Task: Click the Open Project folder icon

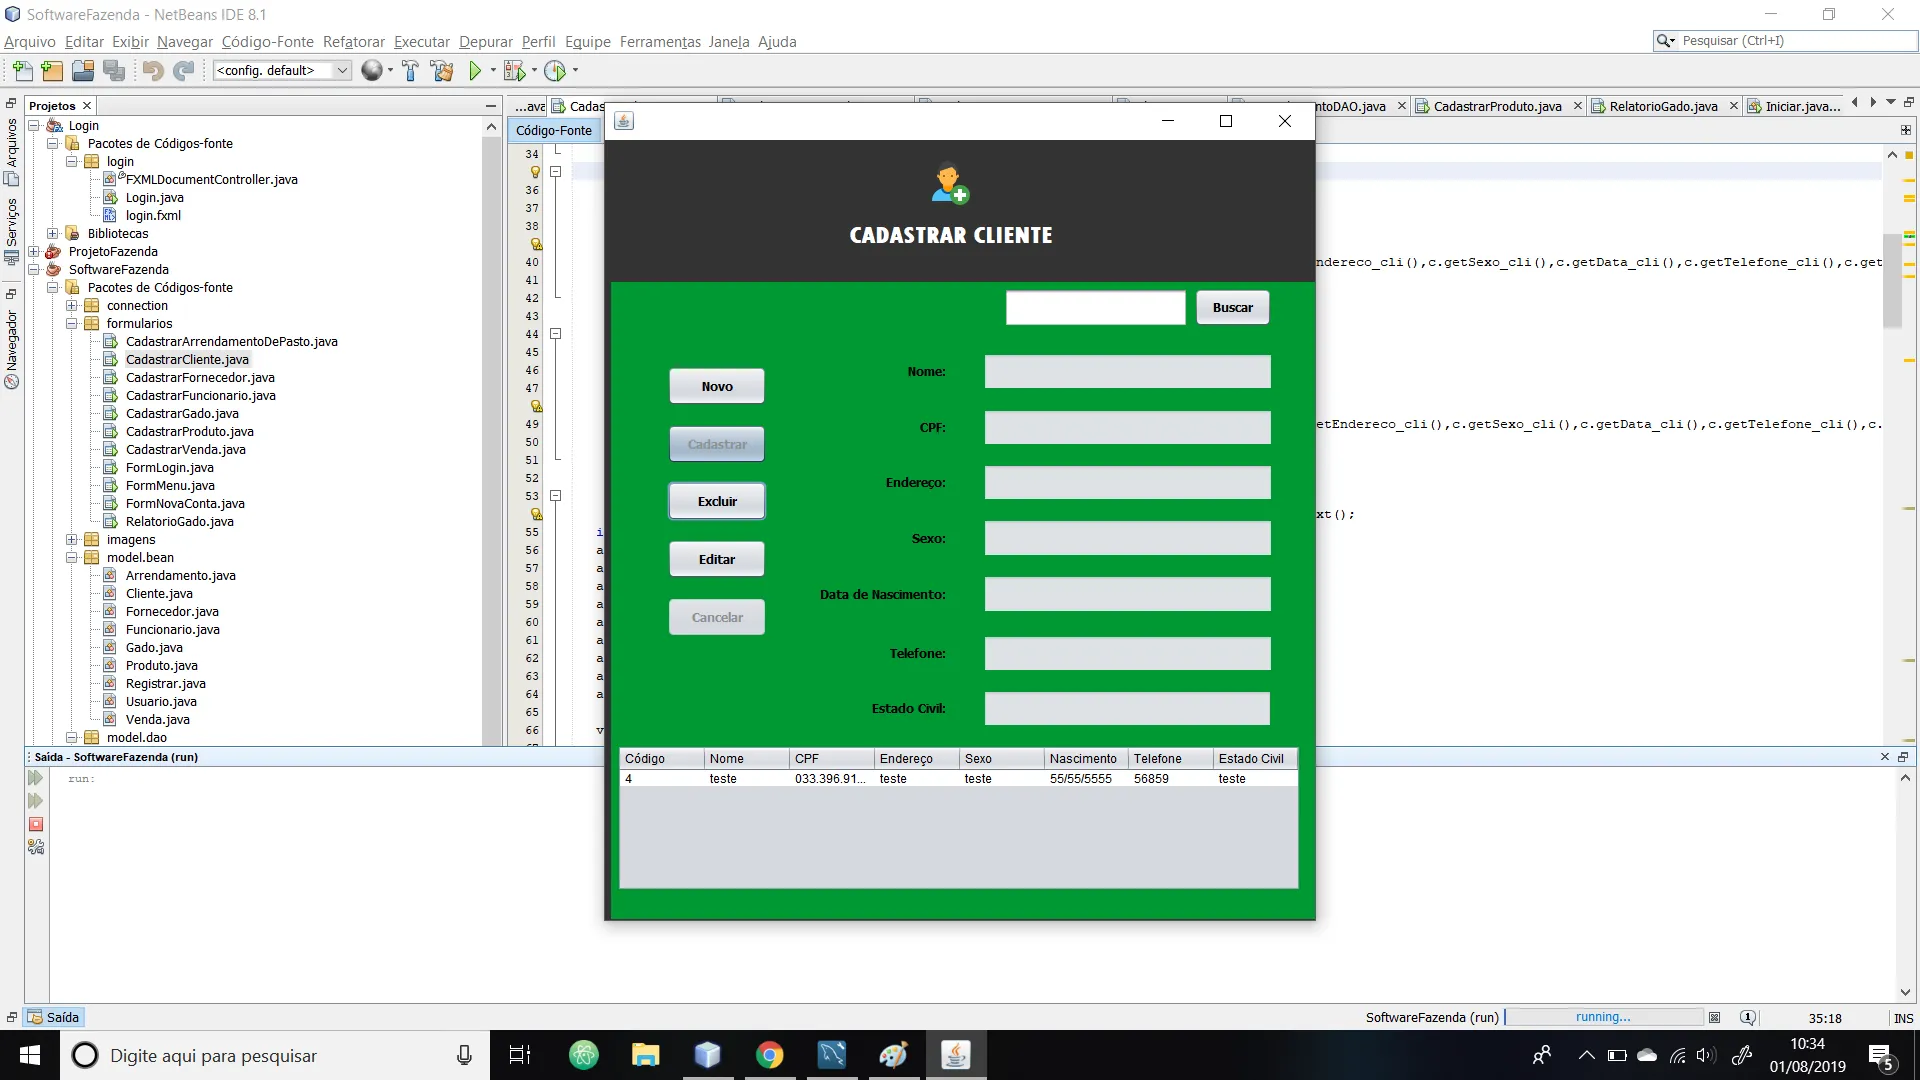Action: [x=83, y=70]
